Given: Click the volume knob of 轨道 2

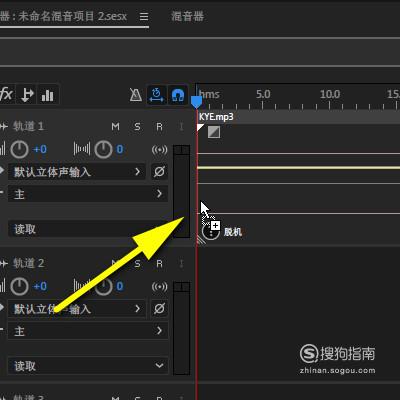Looking at the screenshot, I should [x=19, y=287].
